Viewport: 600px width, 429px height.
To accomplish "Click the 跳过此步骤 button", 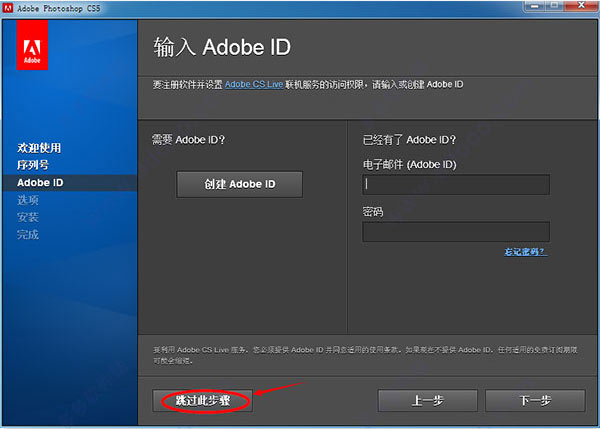I will pyautogui.click(x=202, y=401).
